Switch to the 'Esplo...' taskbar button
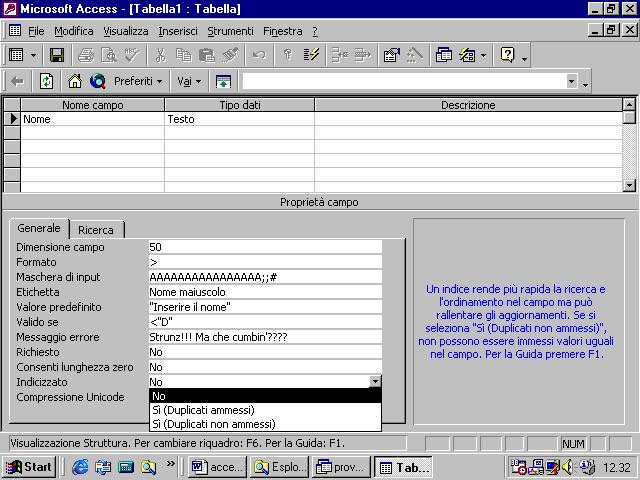The image size is (640, 480). click(280, 467)
